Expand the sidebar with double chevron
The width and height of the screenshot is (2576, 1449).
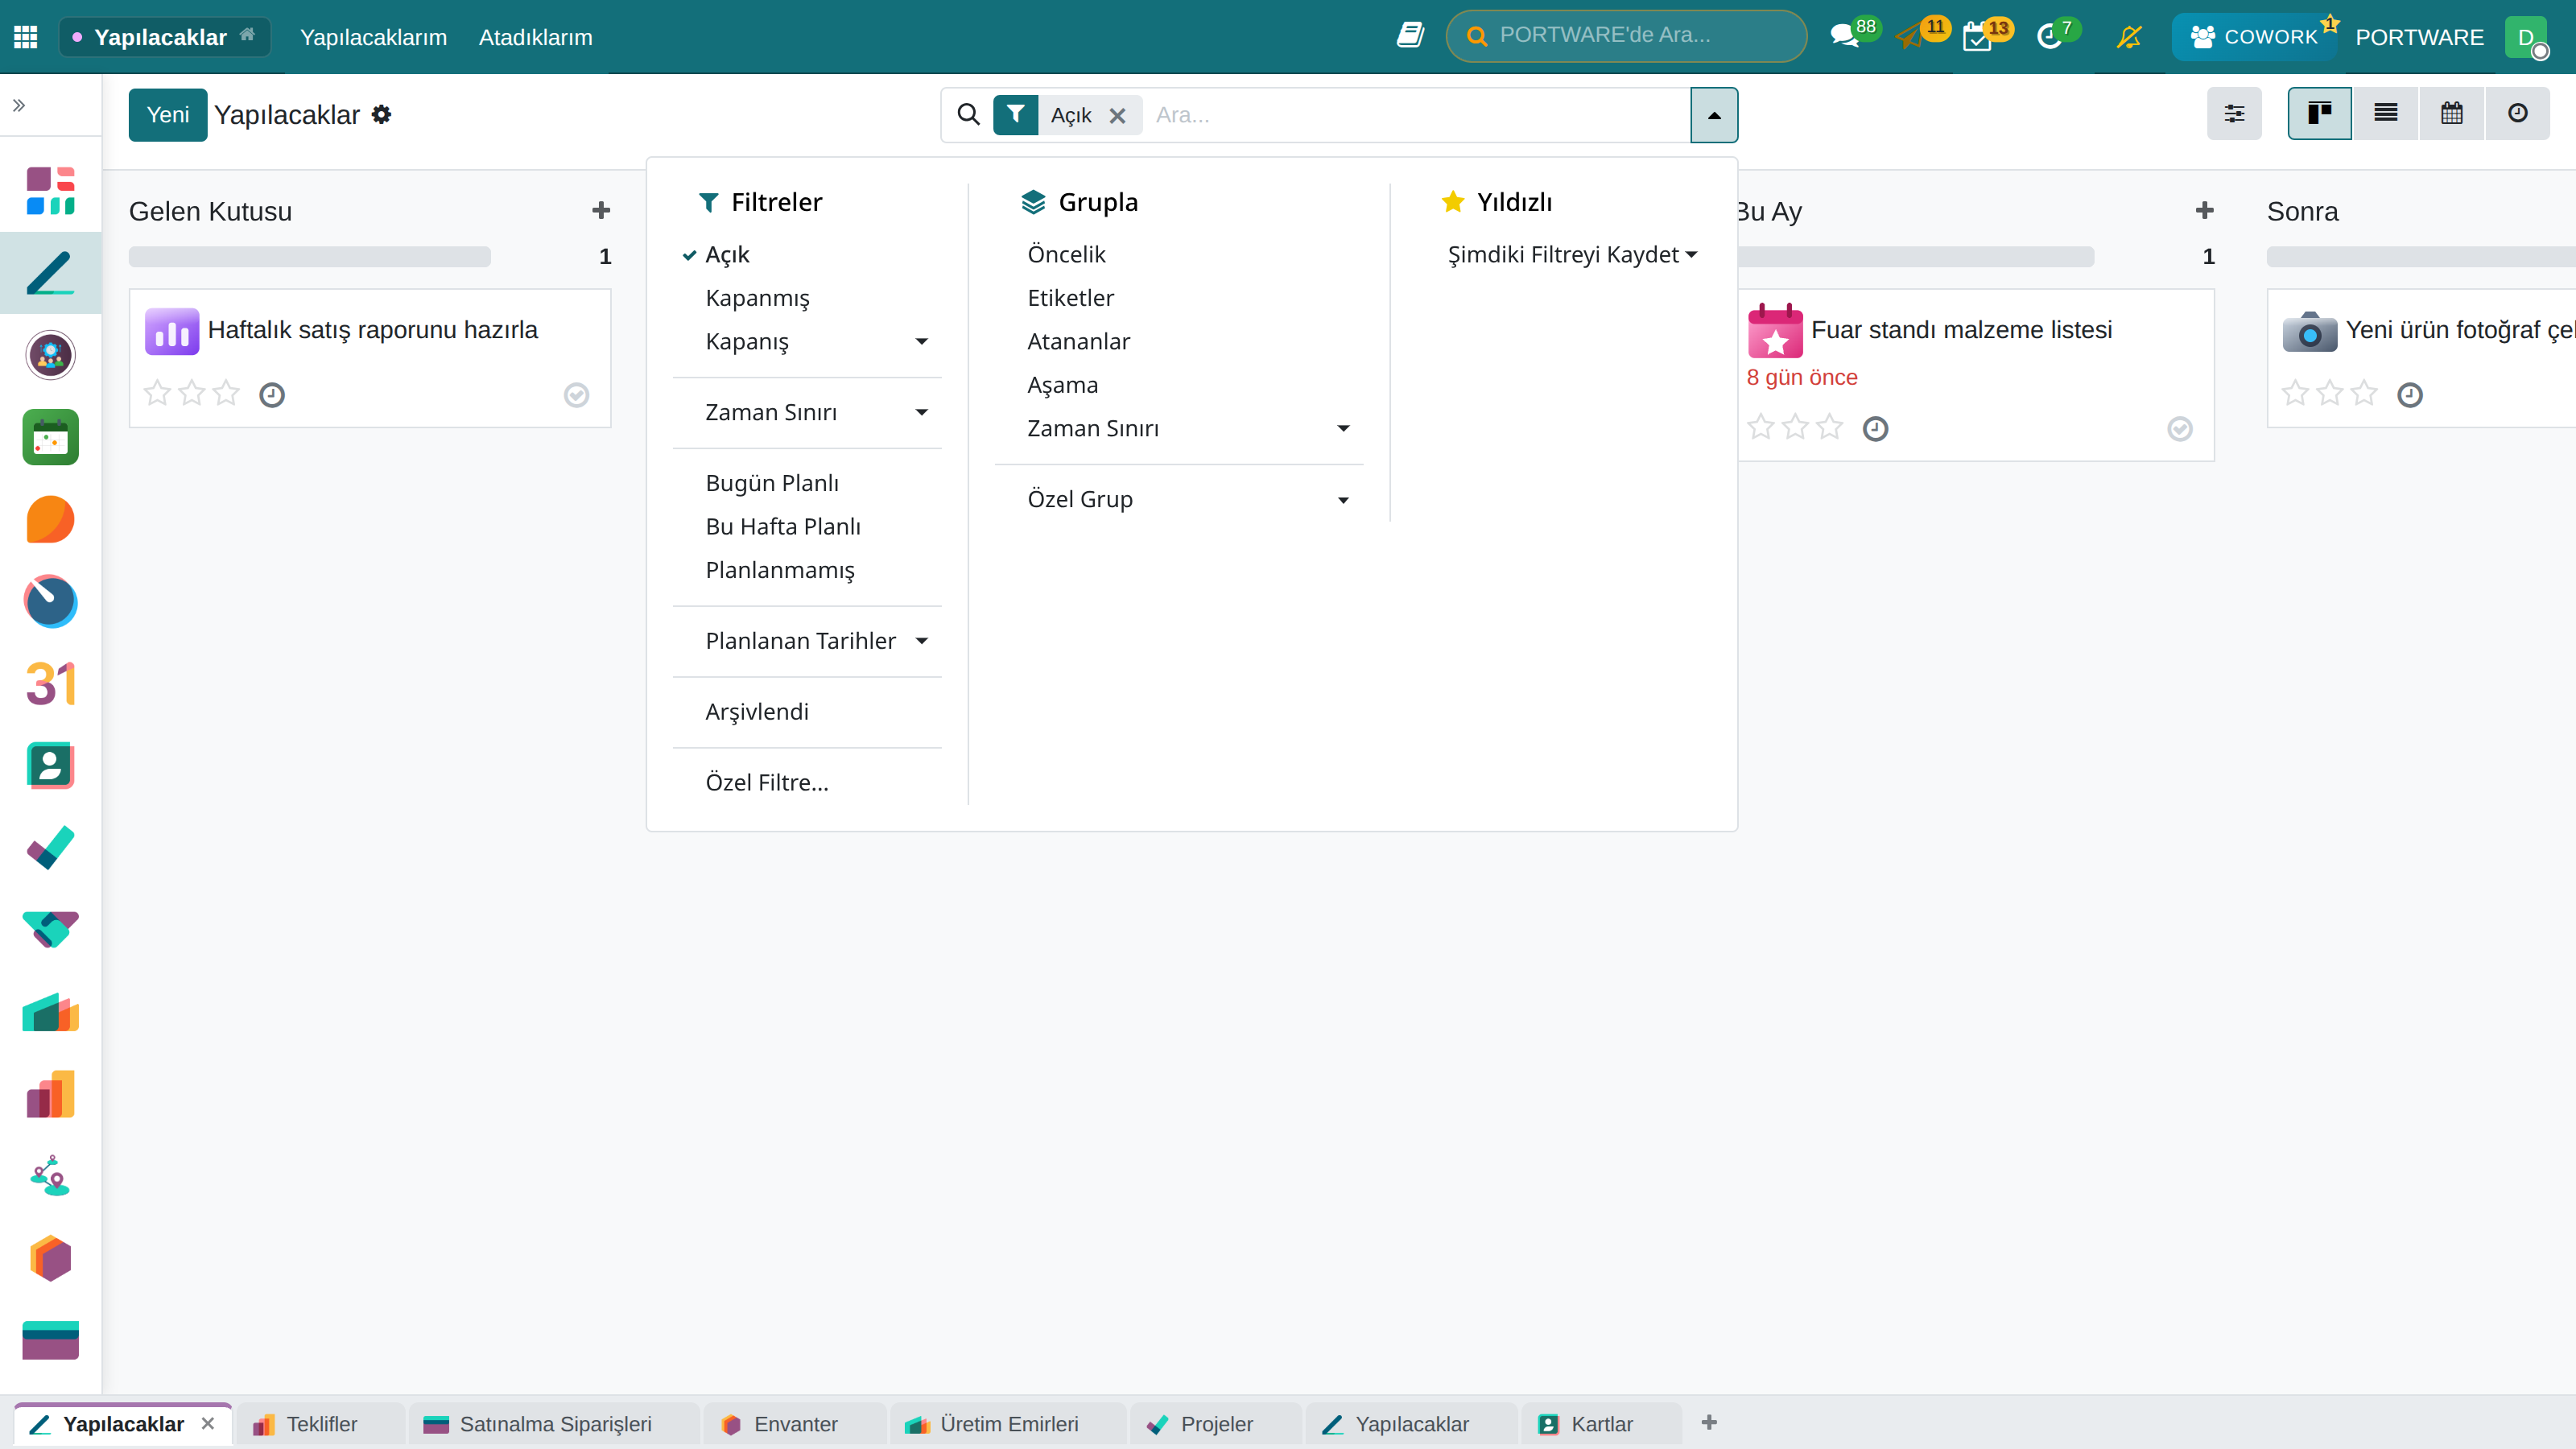[x=19, y=105]
